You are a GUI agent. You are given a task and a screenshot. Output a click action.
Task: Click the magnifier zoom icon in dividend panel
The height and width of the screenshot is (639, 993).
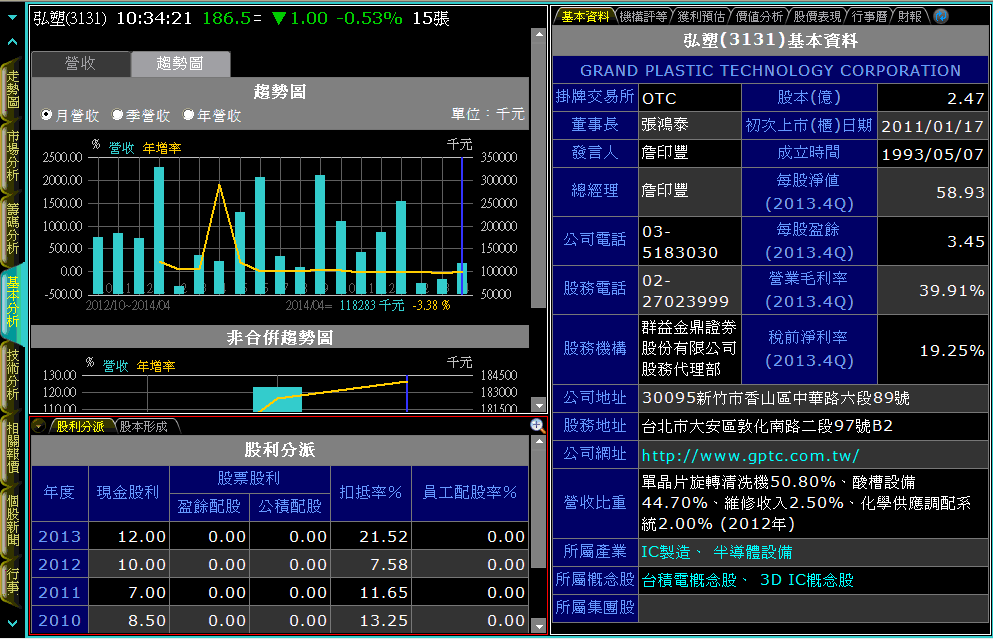click(x=537, y=426)
